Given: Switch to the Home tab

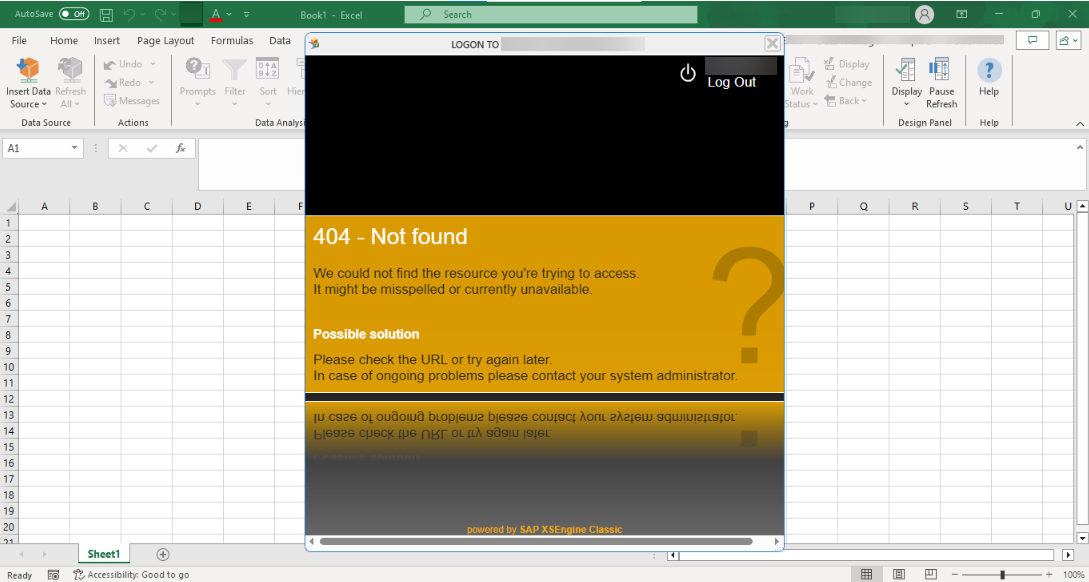Looking at the screenshot, I should (64, 40).
